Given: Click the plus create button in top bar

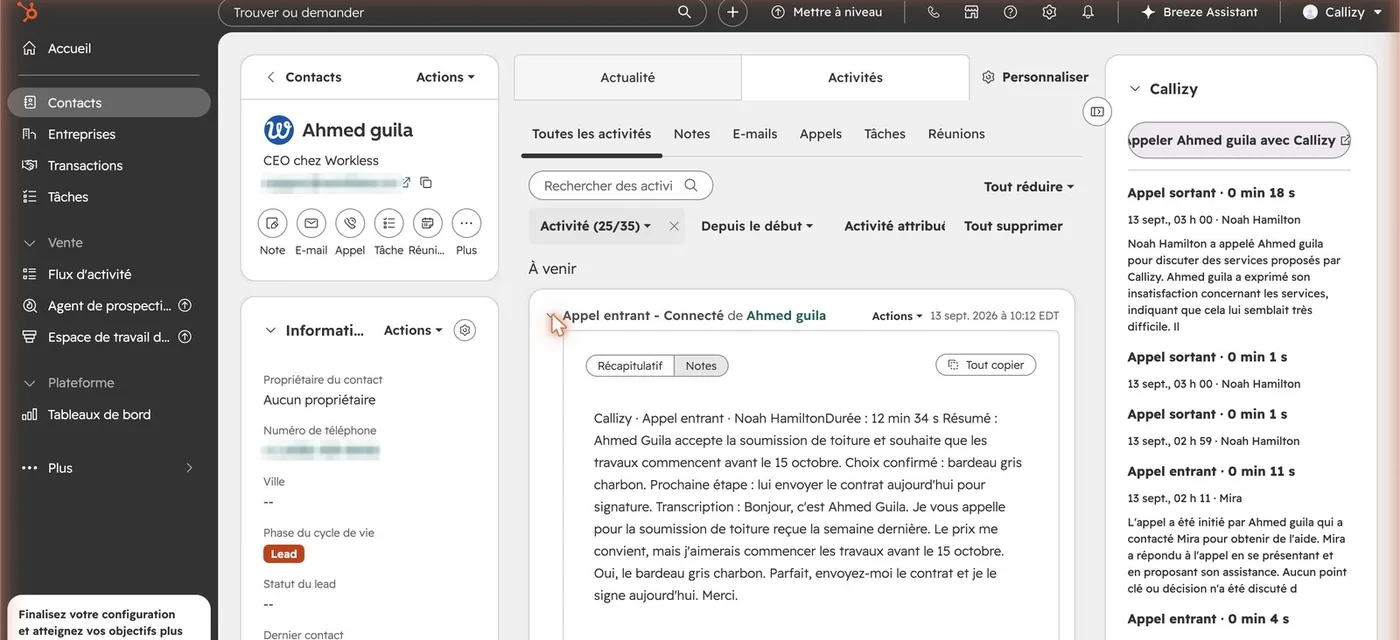Looking at the screenshot, I should click(732, 12).
